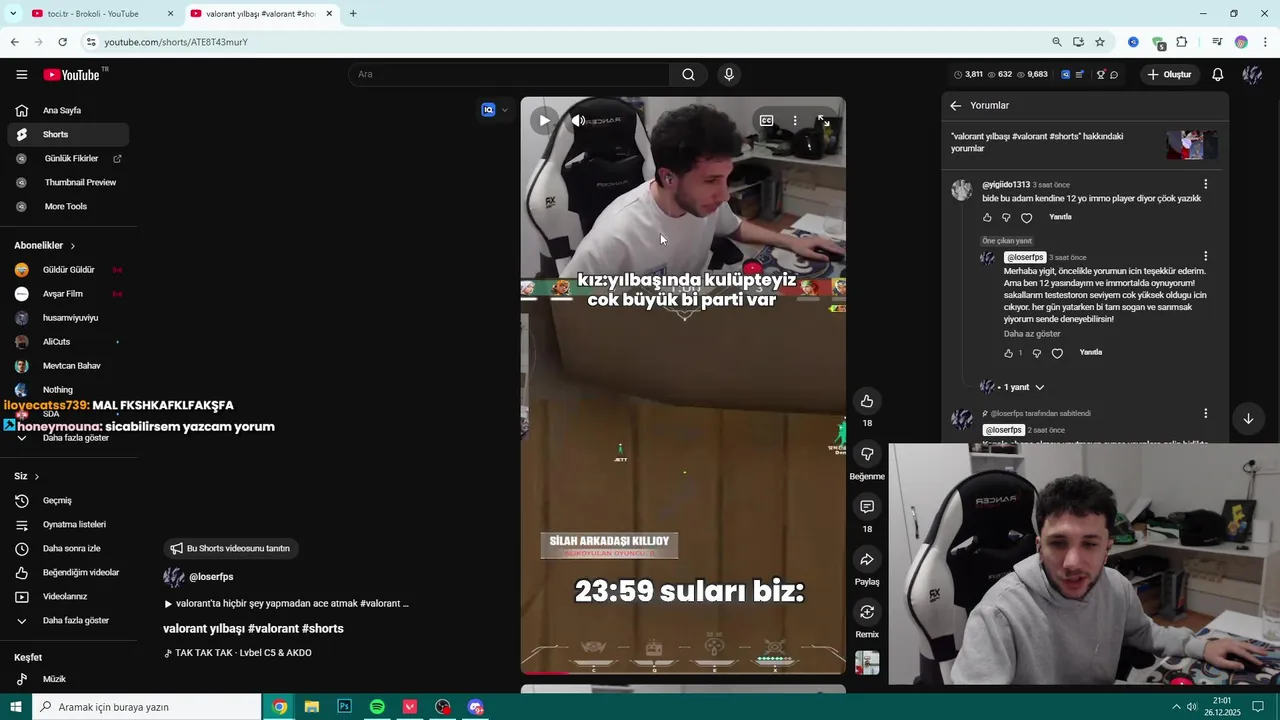The width and height of the screenshot is (1280, 720).
Task: Open options menu for @yigiido1313 comment
Action: coord(1205,184)
